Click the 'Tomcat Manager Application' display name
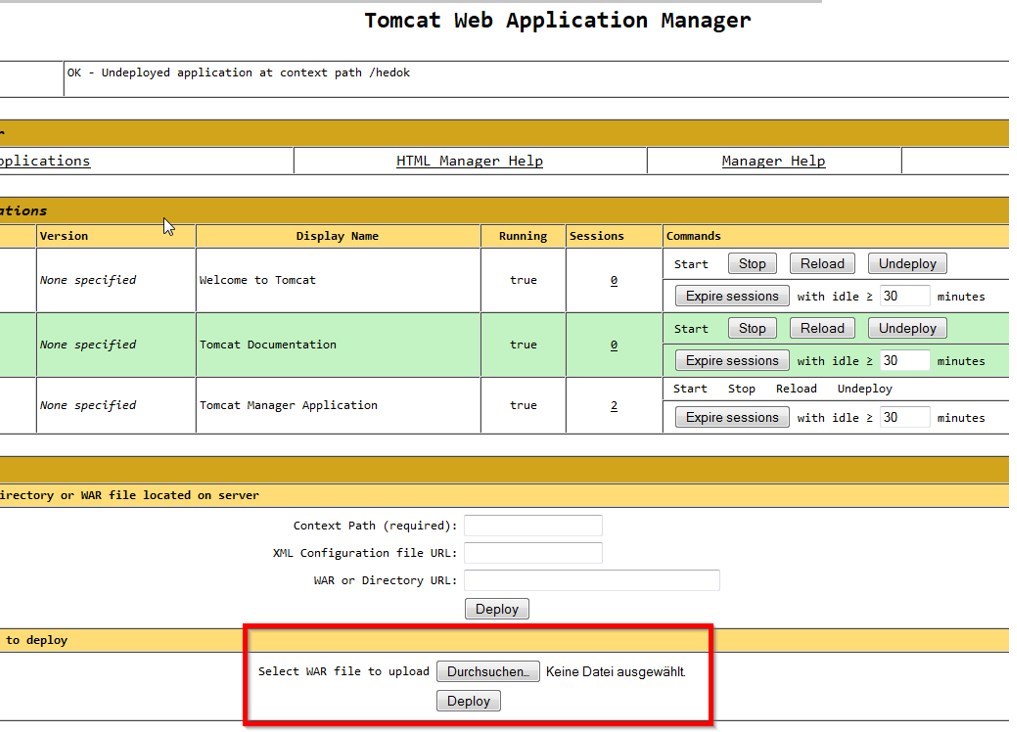This screenshot has height=732, width=1017. pyautogui.click(x=289, y=405)
